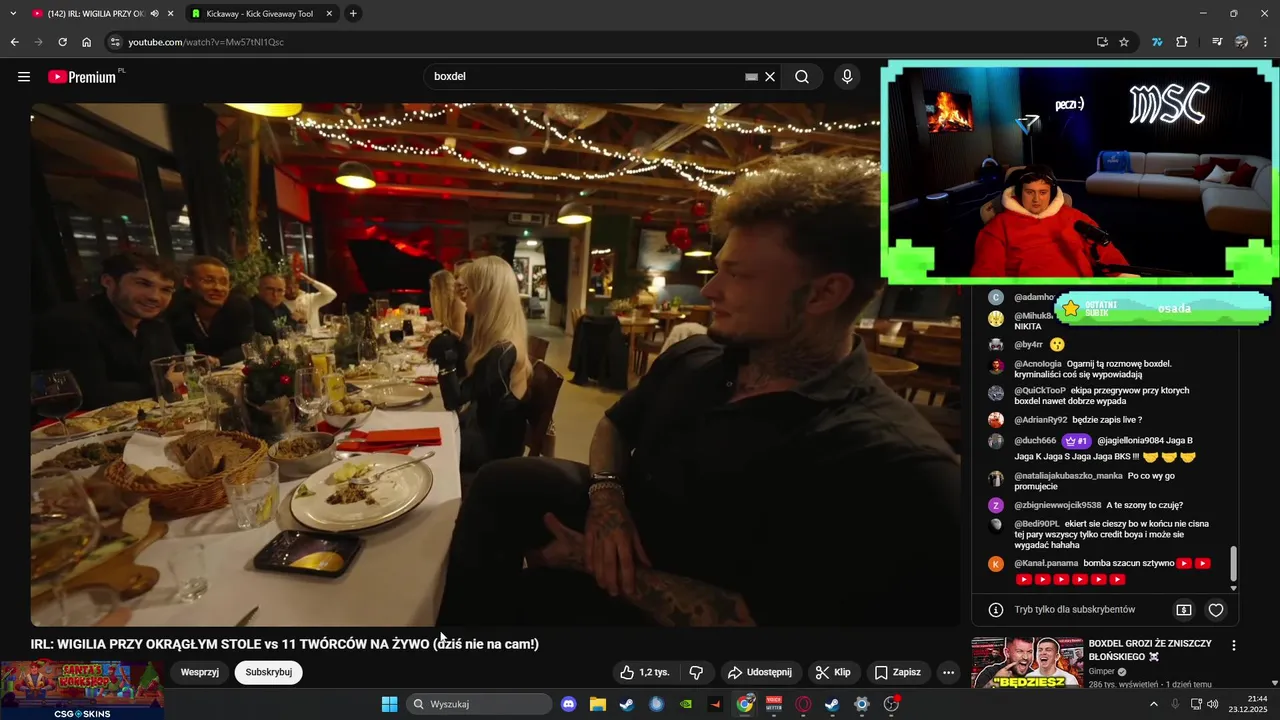The image size is (1280, 720).
Task: Subscribe using the Subskrybuj button
Action: coord(269,673)
